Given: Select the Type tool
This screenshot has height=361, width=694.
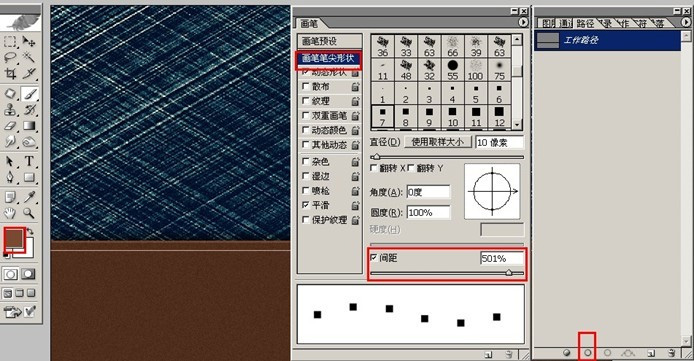Looking at the screenshot, I should click(29, 161).
